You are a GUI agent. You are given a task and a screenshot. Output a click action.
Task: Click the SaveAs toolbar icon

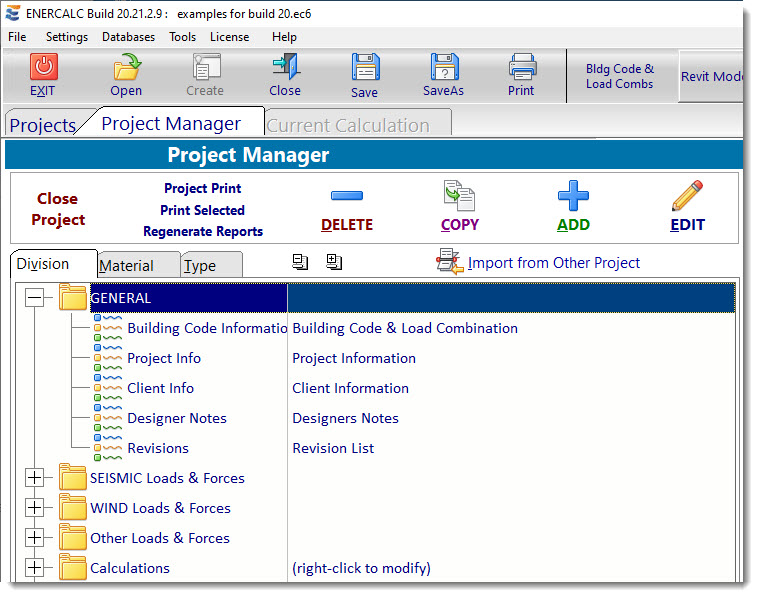[x=444, y=67]
